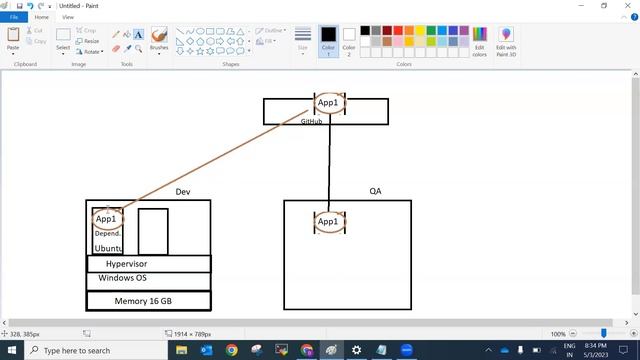Click the Select rectangle icon
The image size is (640, 360).
click(63, 35)
